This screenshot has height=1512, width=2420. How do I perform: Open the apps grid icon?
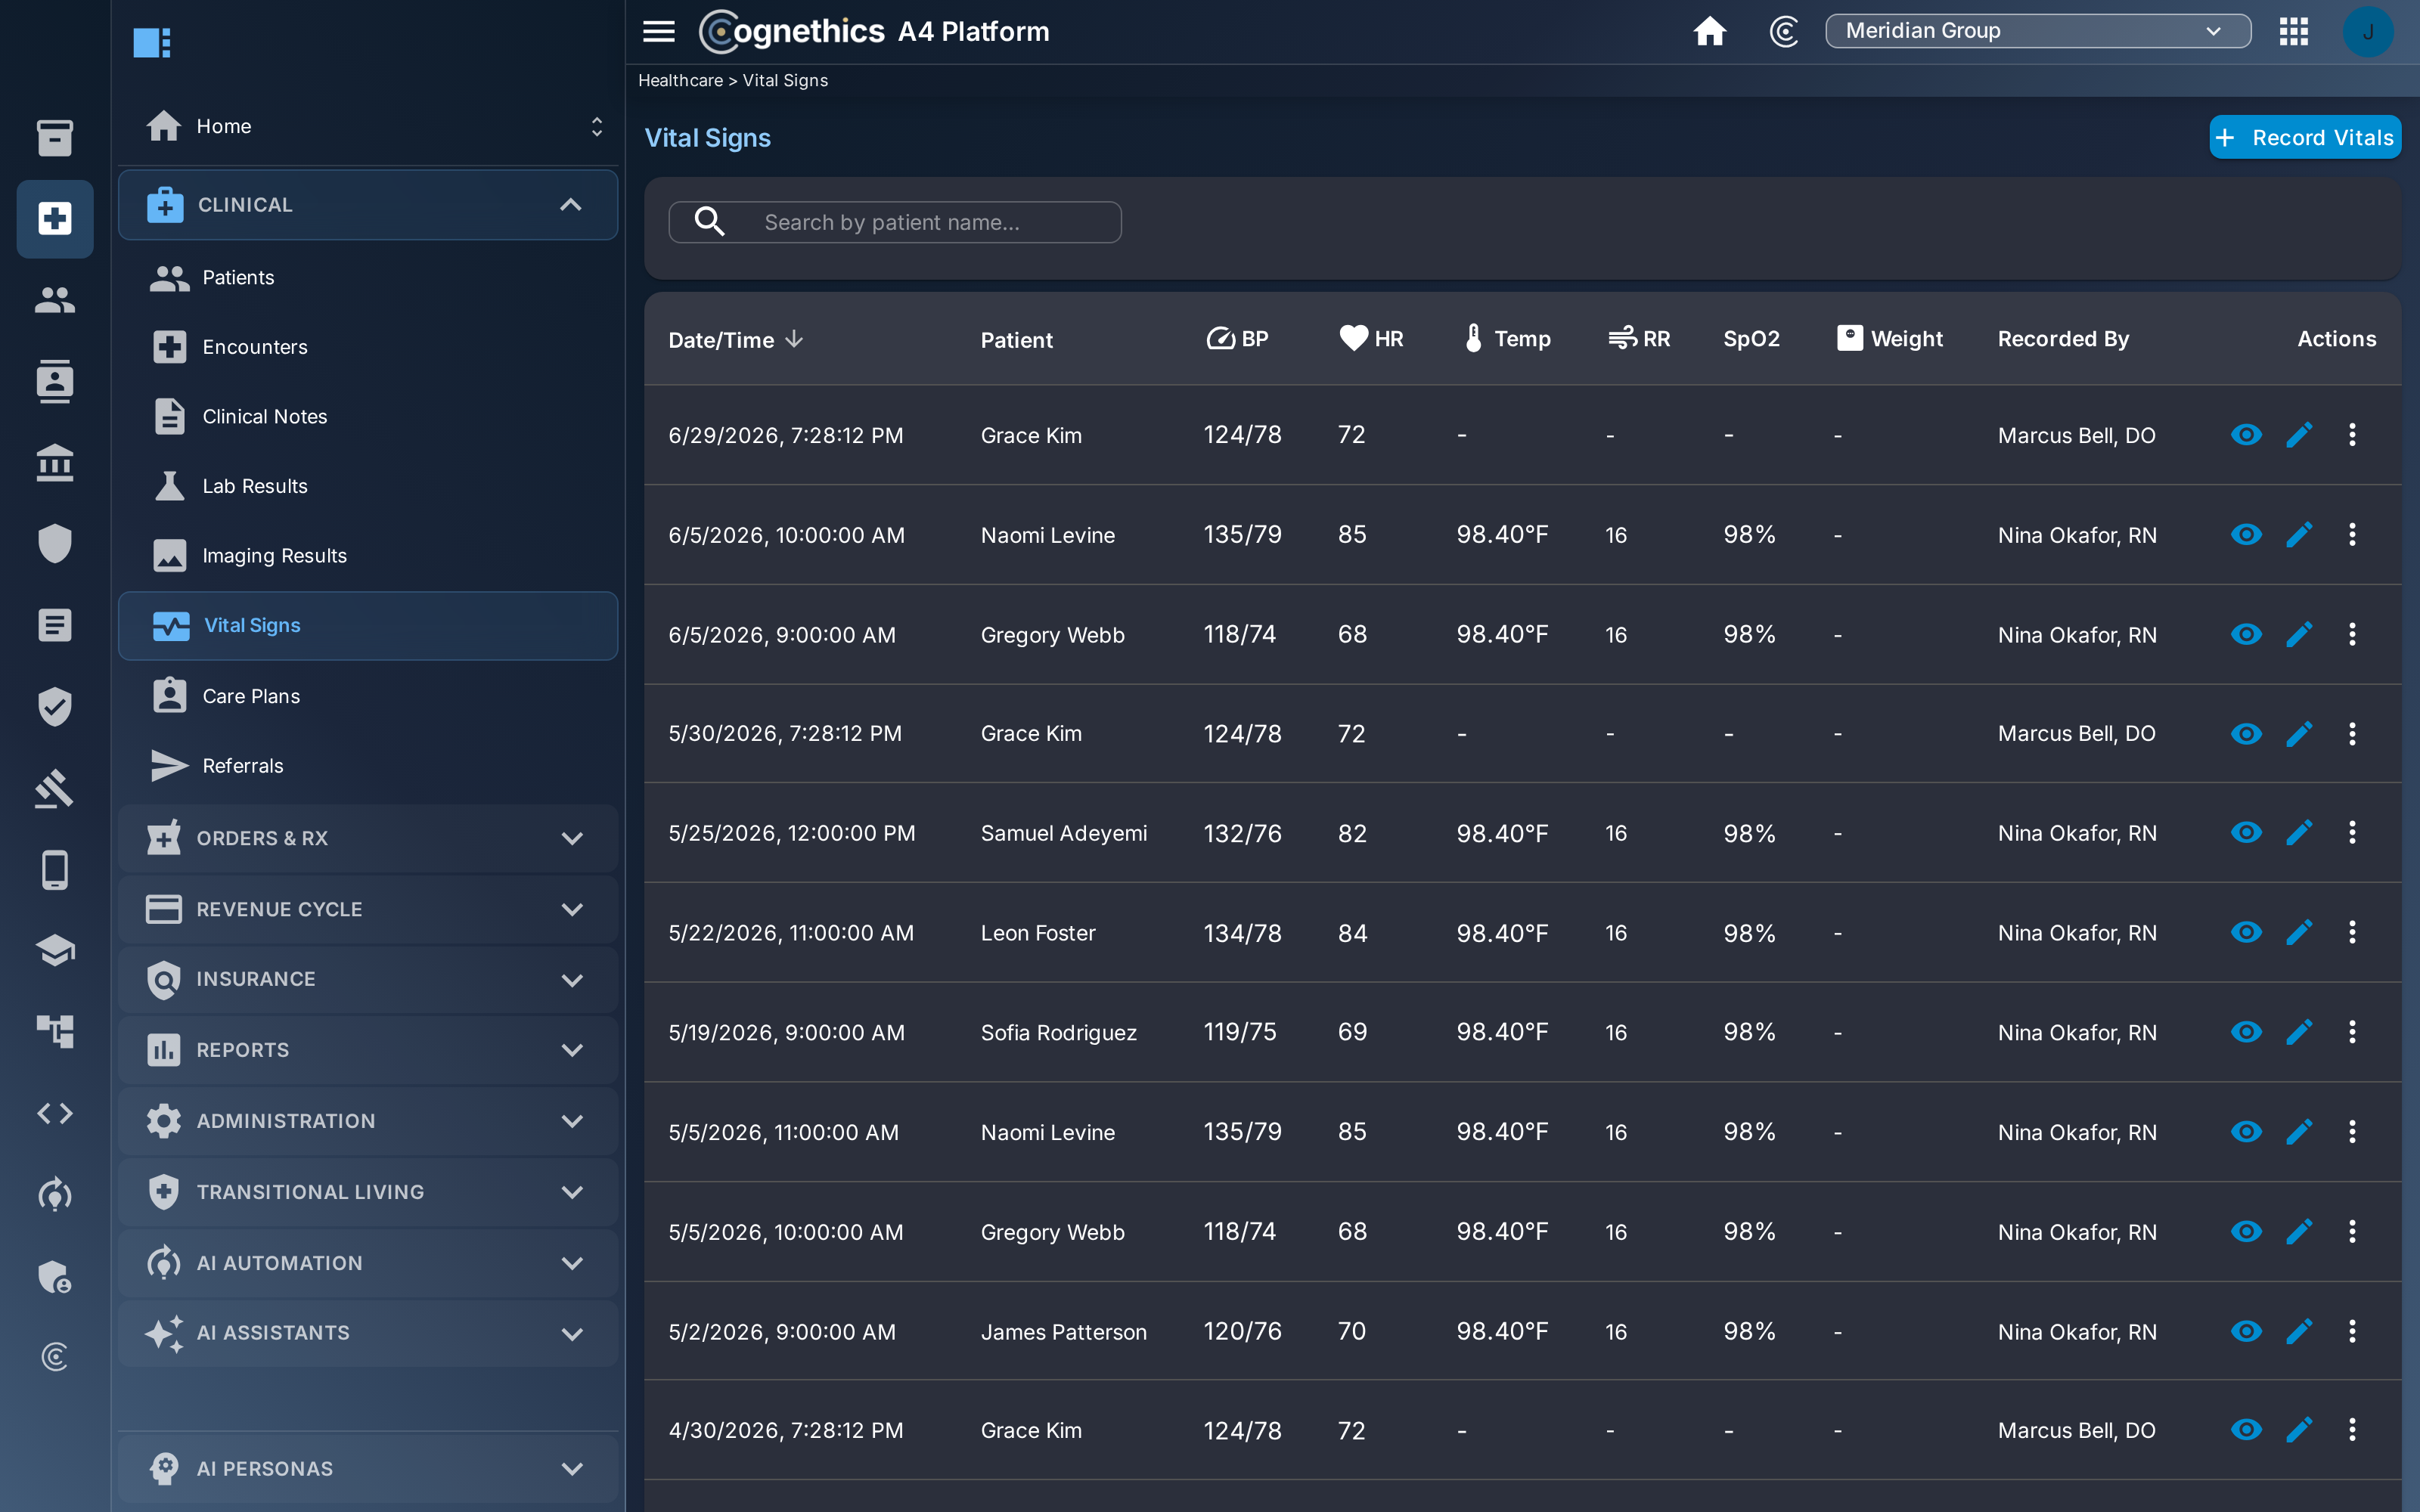pyautogui.click(x=2293, y=31)
